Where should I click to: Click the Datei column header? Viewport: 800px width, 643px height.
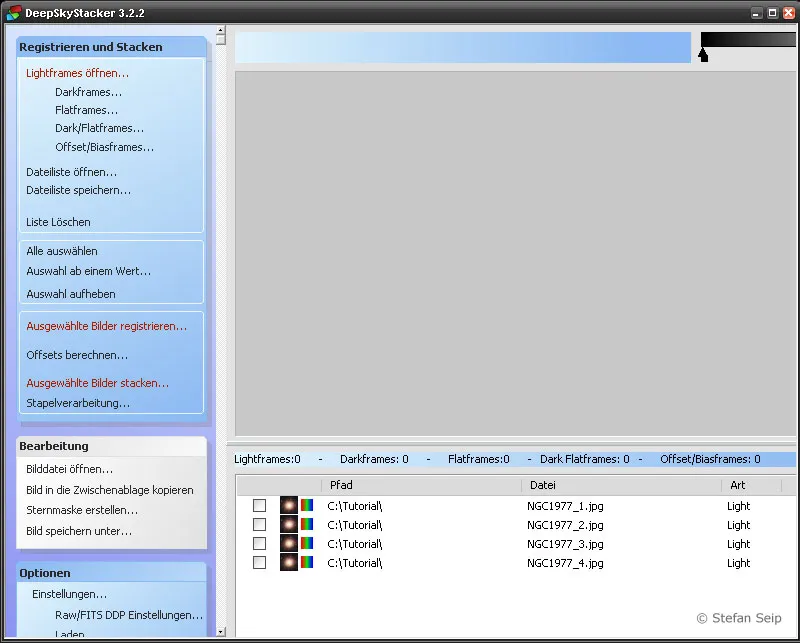(x=621, y=485)
